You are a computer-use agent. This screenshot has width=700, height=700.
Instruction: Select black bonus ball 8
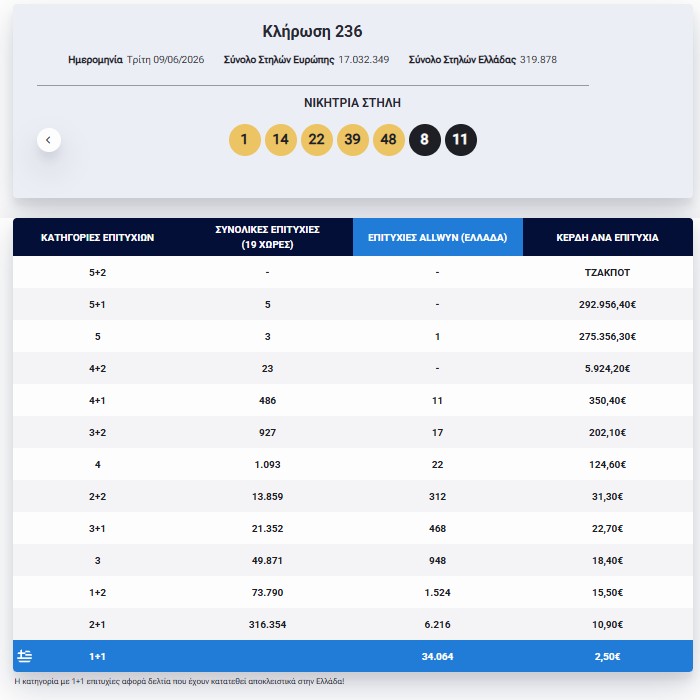(x=425, y=140)
